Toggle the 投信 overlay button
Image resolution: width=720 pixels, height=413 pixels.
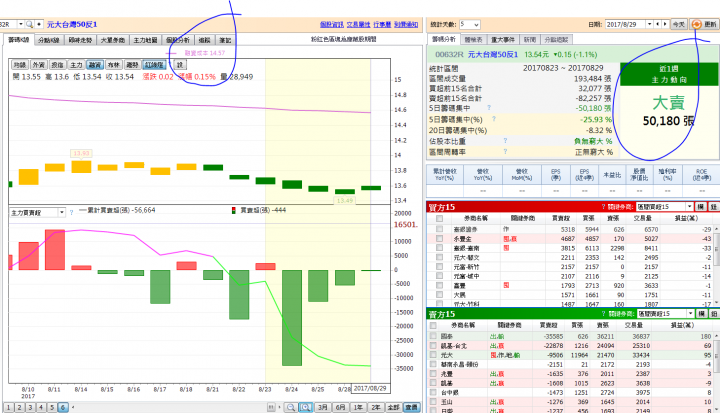coord(57,65)
